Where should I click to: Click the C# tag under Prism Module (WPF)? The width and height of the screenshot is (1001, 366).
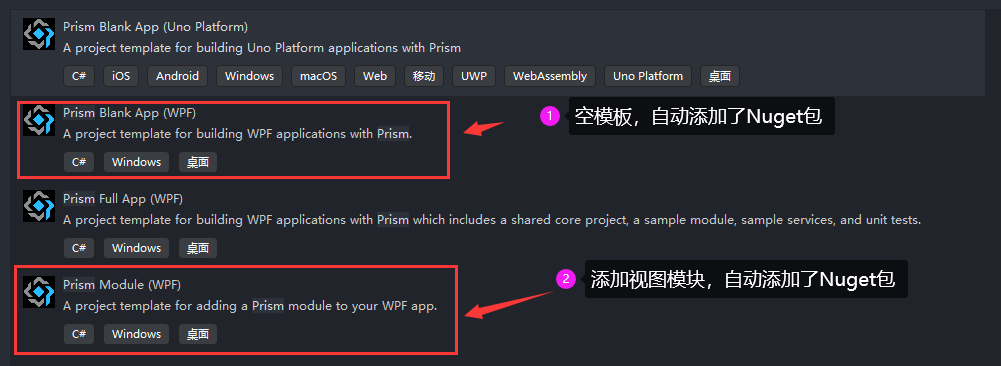pyautogui.click(x=79, y=334)
